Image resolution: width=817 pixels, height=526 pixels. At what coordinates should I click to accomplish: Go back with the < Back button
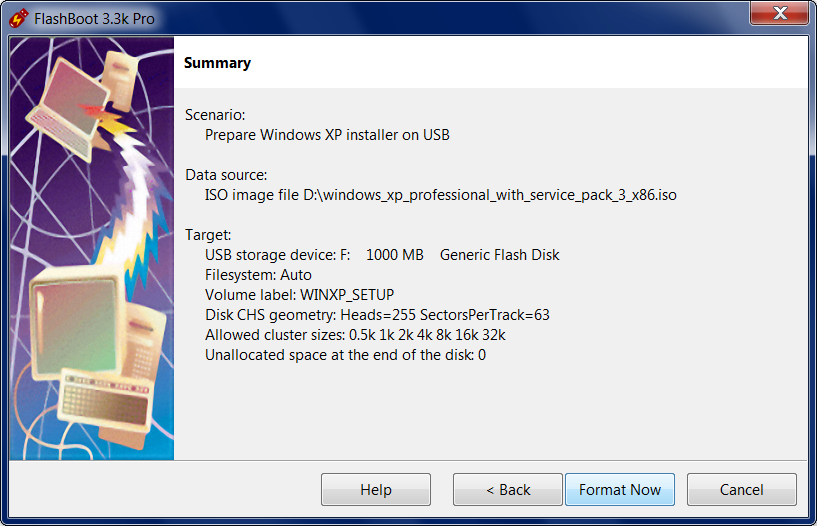click(507, 490)
